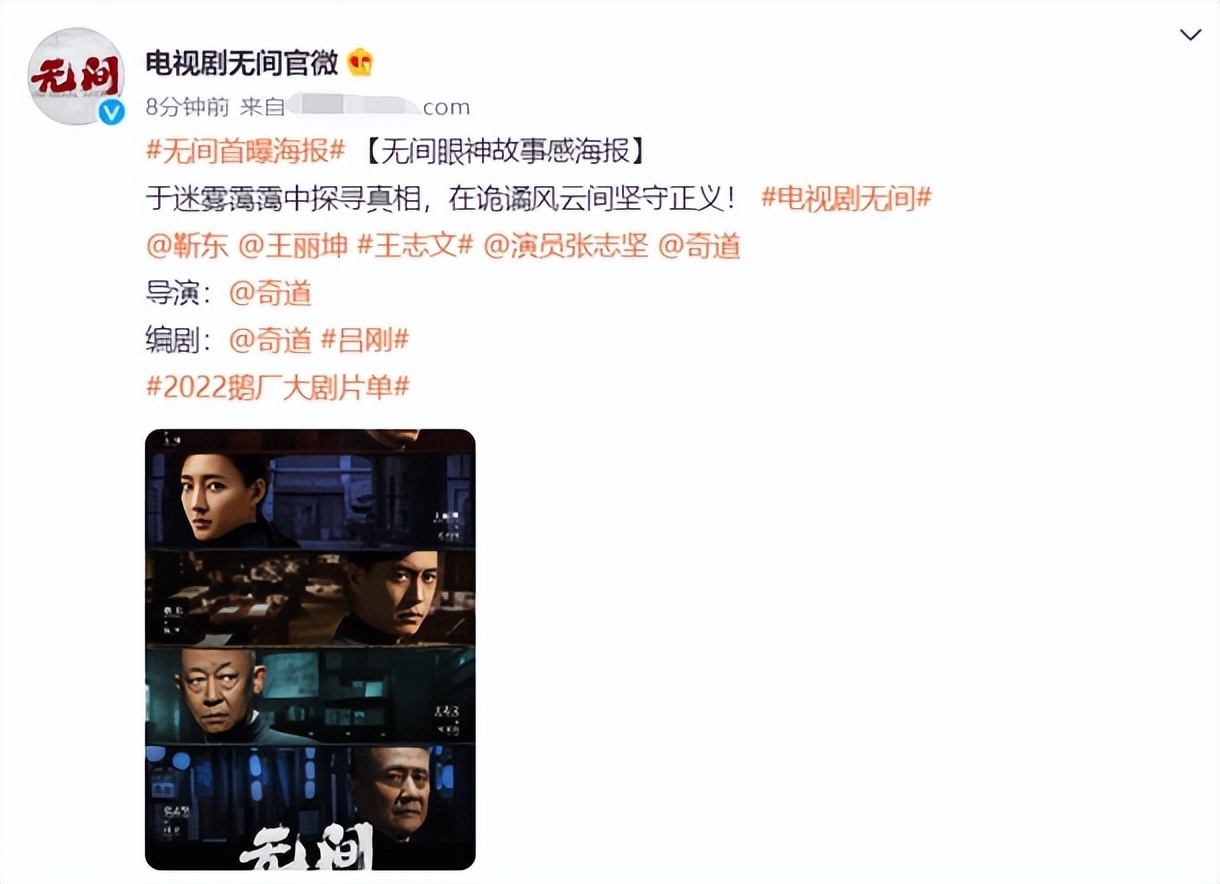Open 电视剧无间官微 profile name
This screenshot has height=884, width=1220.
242,64
